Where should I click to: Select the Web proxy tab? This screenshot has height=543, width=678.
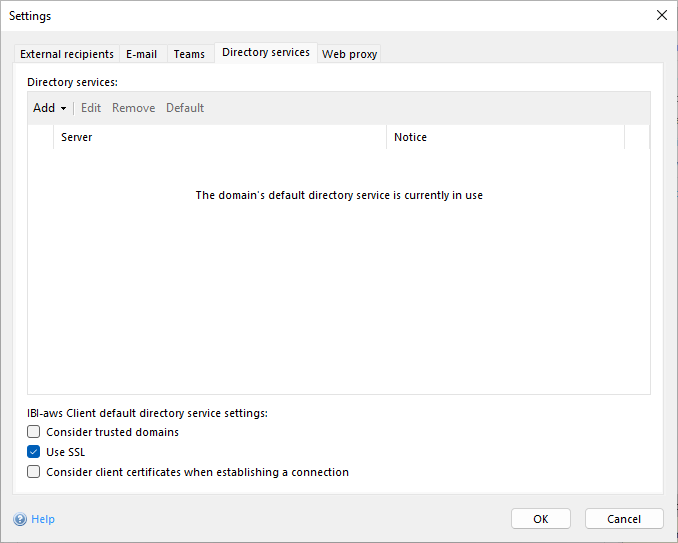(349, 54)
